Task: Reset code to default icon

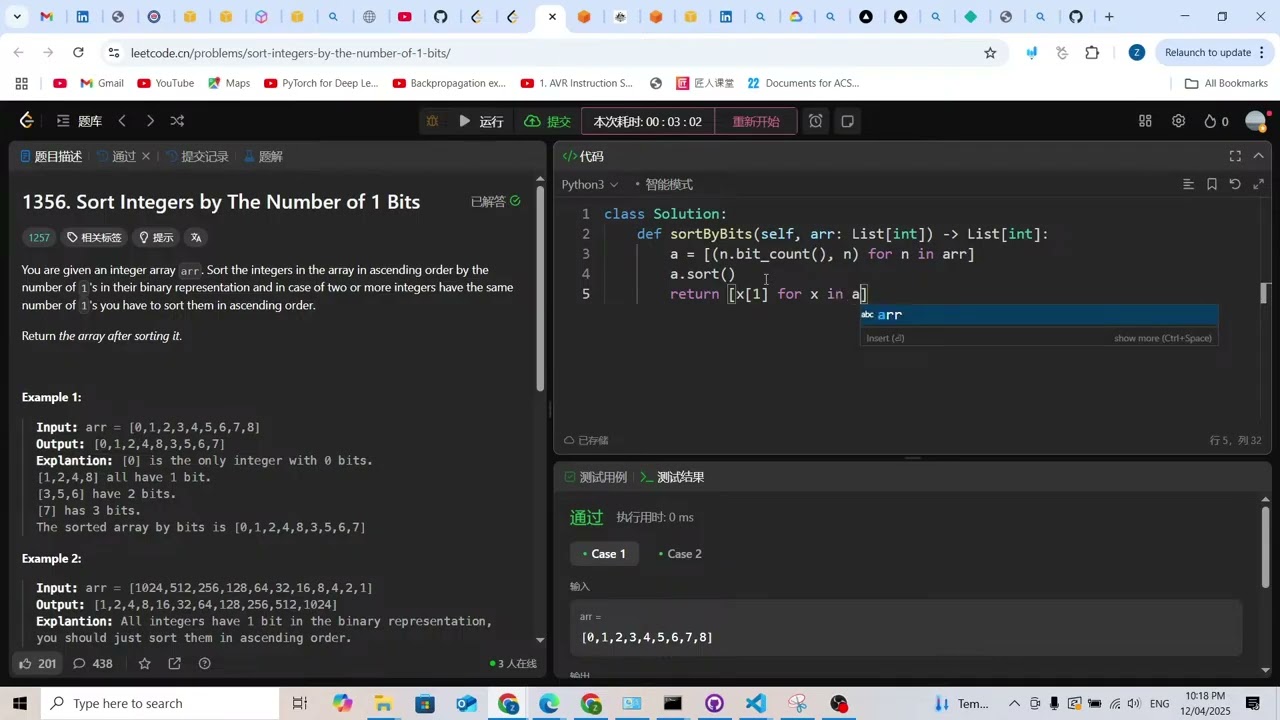Action: point(1235,184)
